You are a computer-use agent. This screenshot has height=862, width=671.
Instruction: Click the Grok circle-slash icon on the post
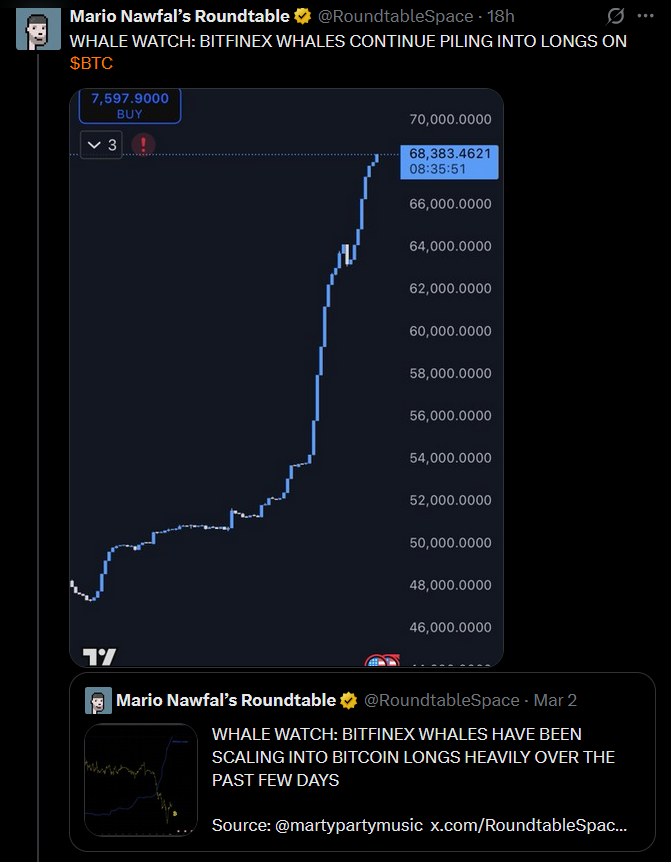tap(615, 16)
